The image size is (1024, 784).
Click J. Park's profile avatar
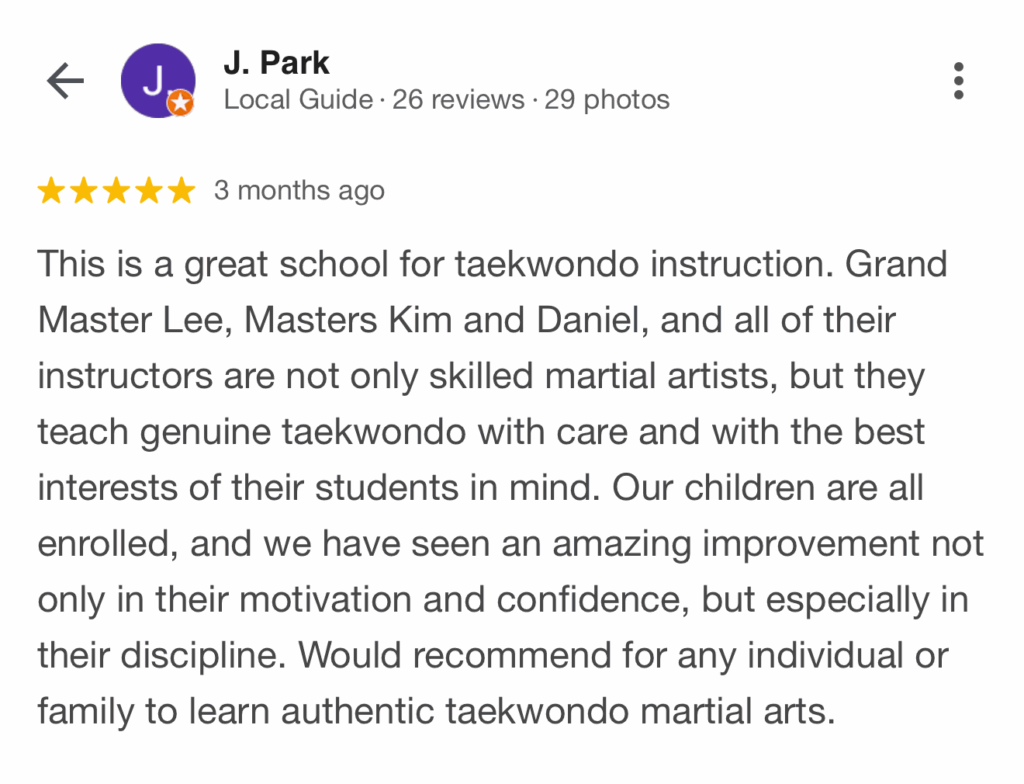click(x=158, y=80)
